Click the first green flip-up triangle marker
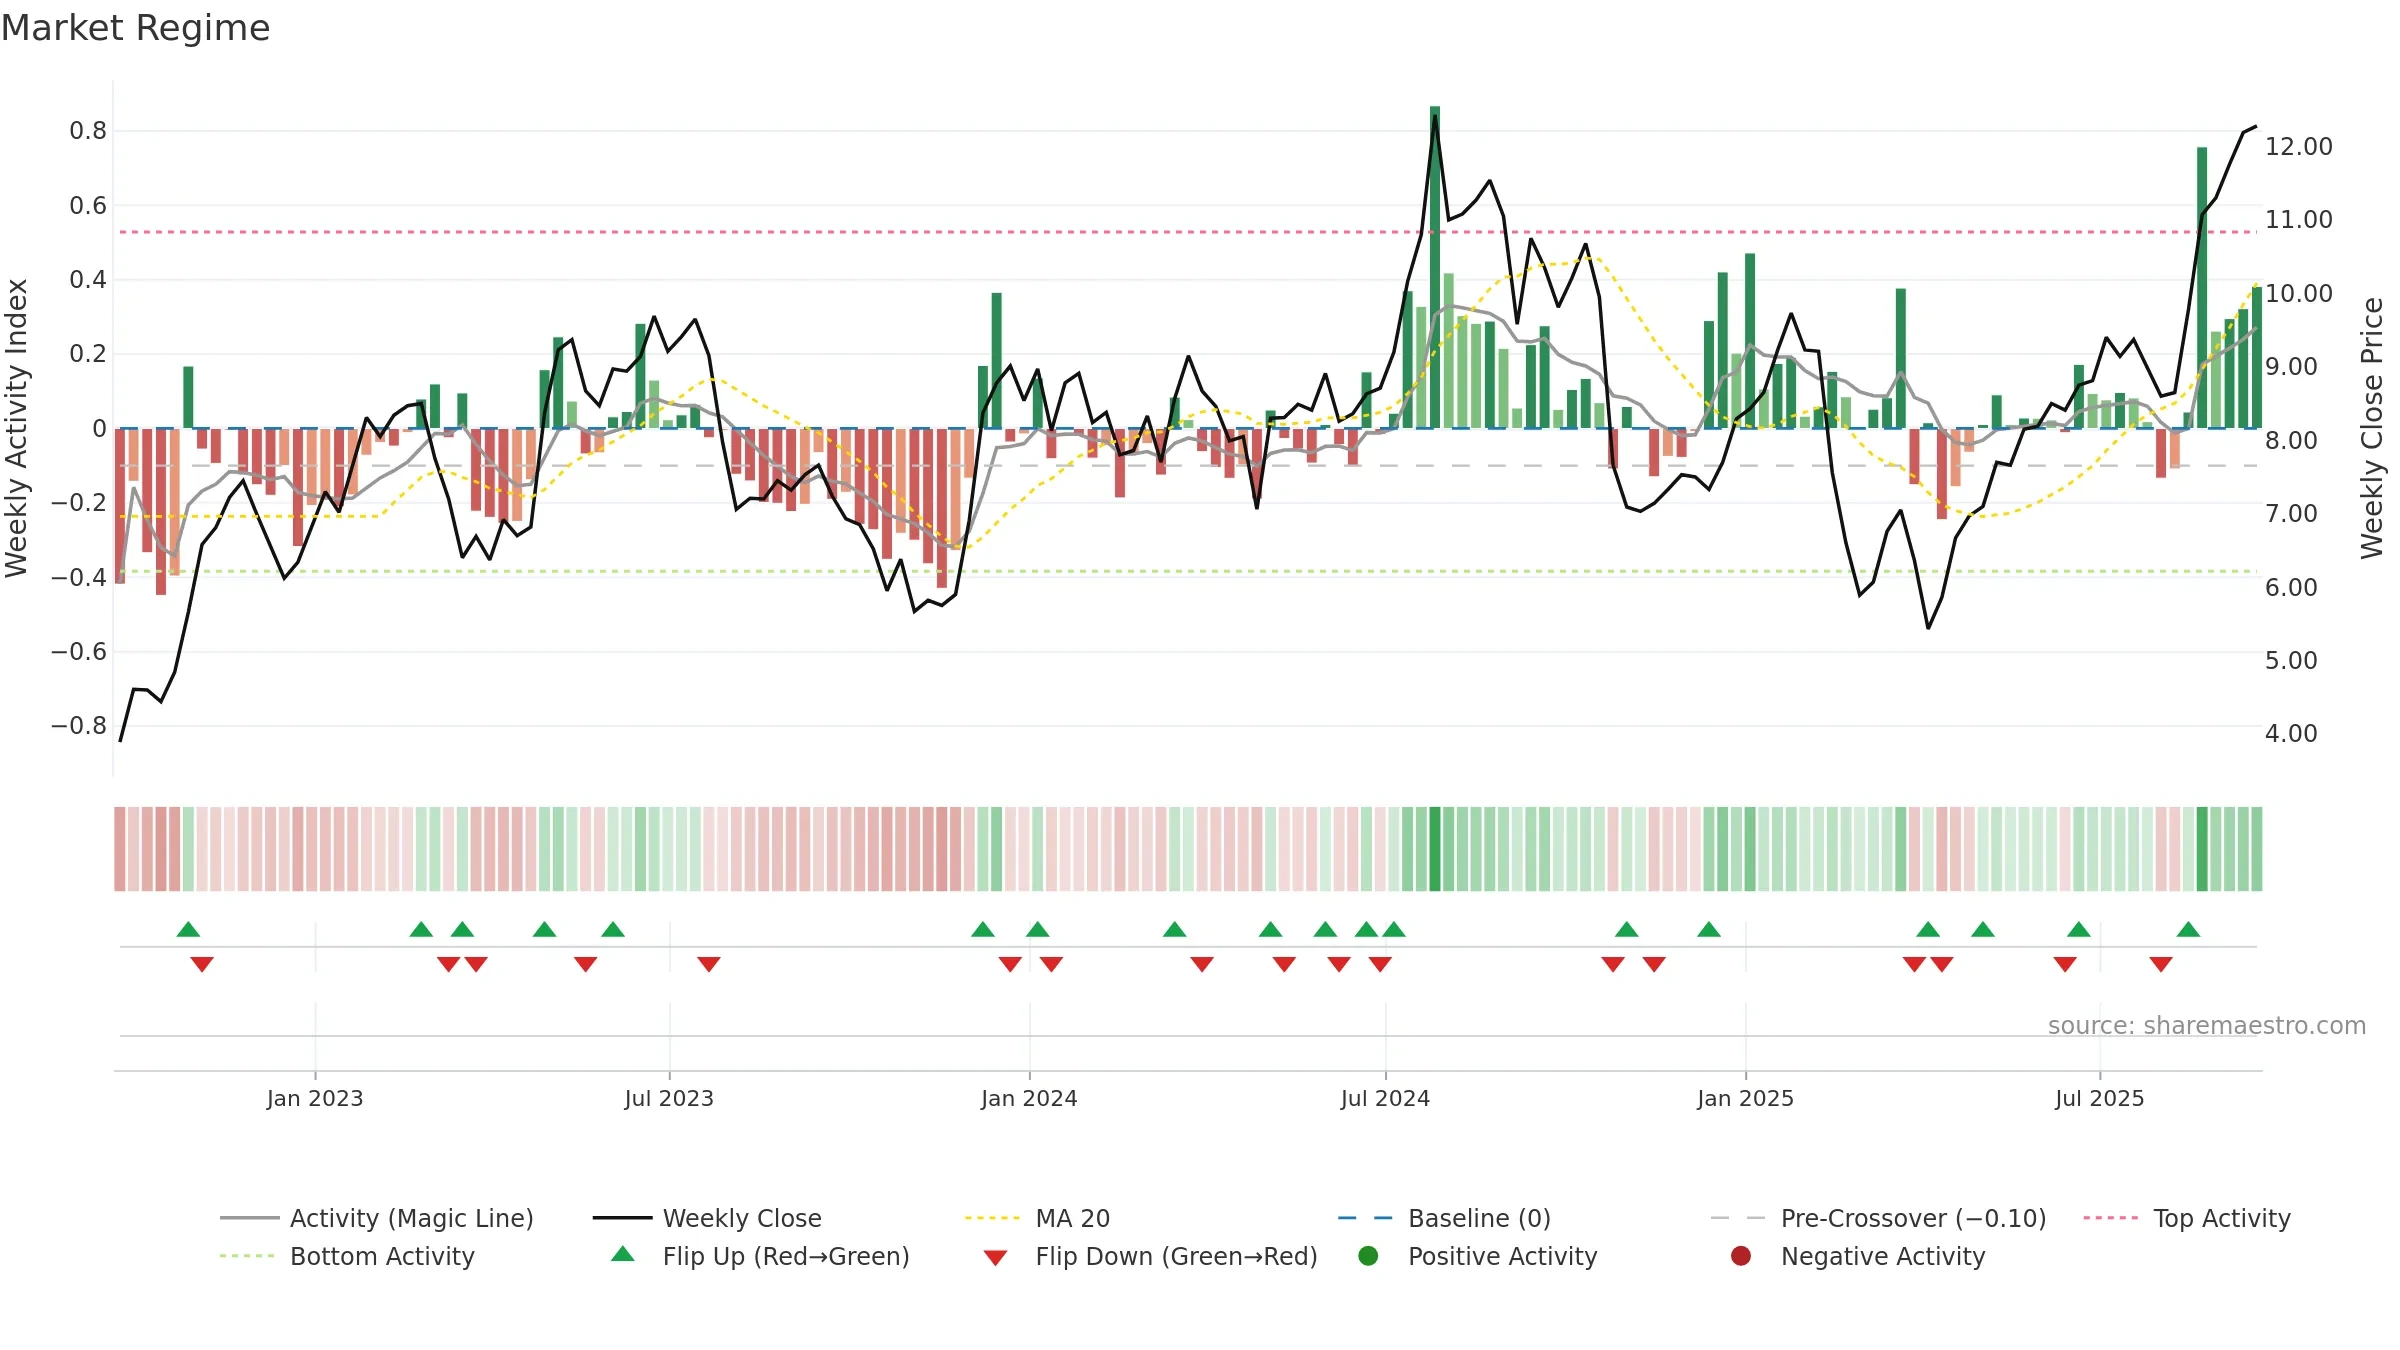This screenshot has width=2400, height=1350. [x=188, y=929]
